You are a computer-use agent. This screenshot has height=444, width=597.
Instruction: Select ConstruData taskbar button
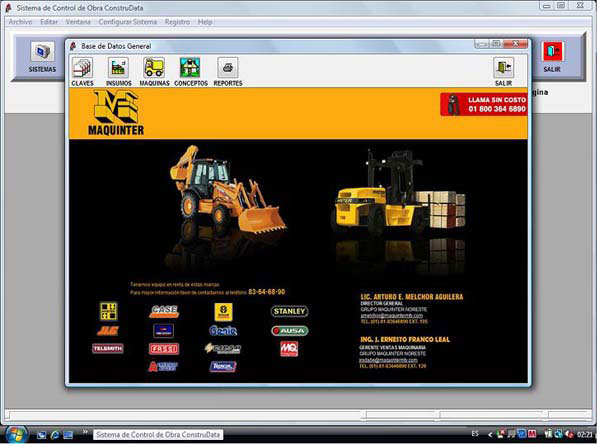pyautogui.click(x=158, y=434)
